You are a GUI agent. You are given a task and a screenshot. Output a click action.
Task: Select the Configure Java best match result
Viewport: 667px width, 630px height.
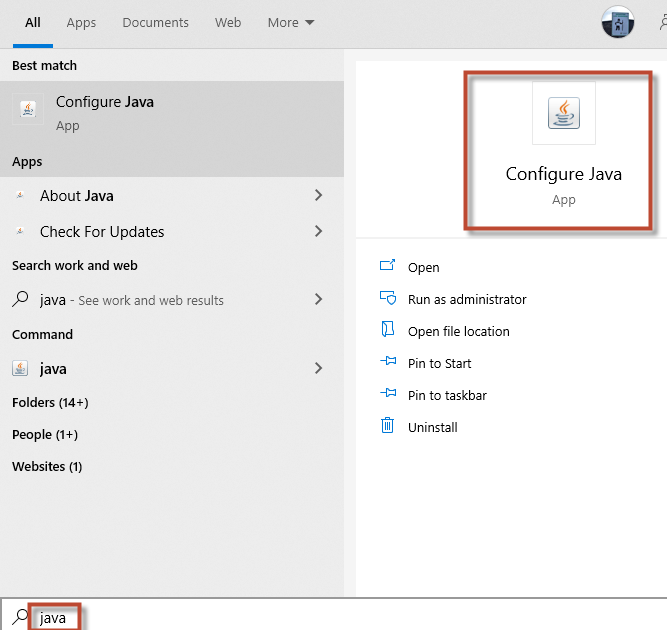click(x=172, y=113)
